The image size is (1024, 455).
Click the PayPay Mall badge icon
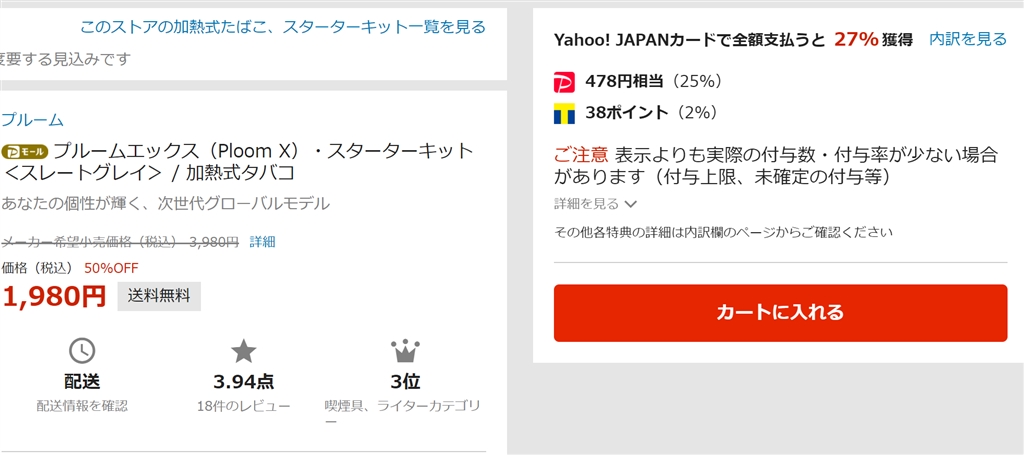pos(25,152)
